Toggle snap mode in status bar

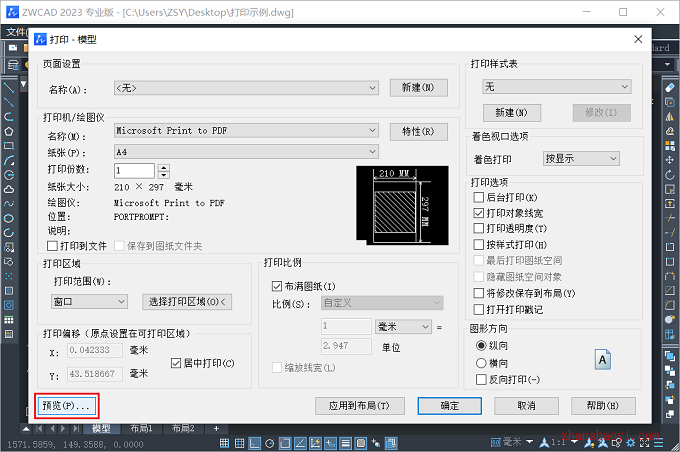point(224,443)
